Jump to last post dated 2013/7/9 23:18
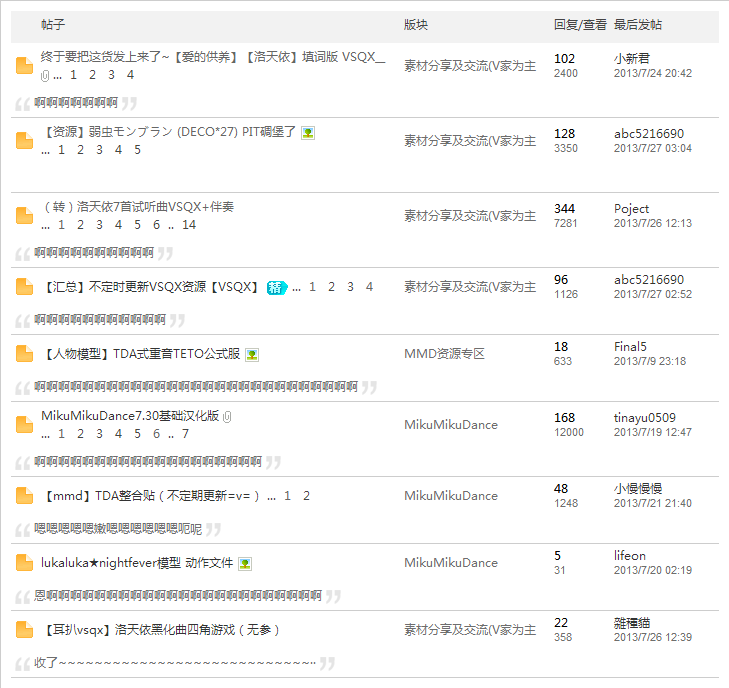 point(649,361)
